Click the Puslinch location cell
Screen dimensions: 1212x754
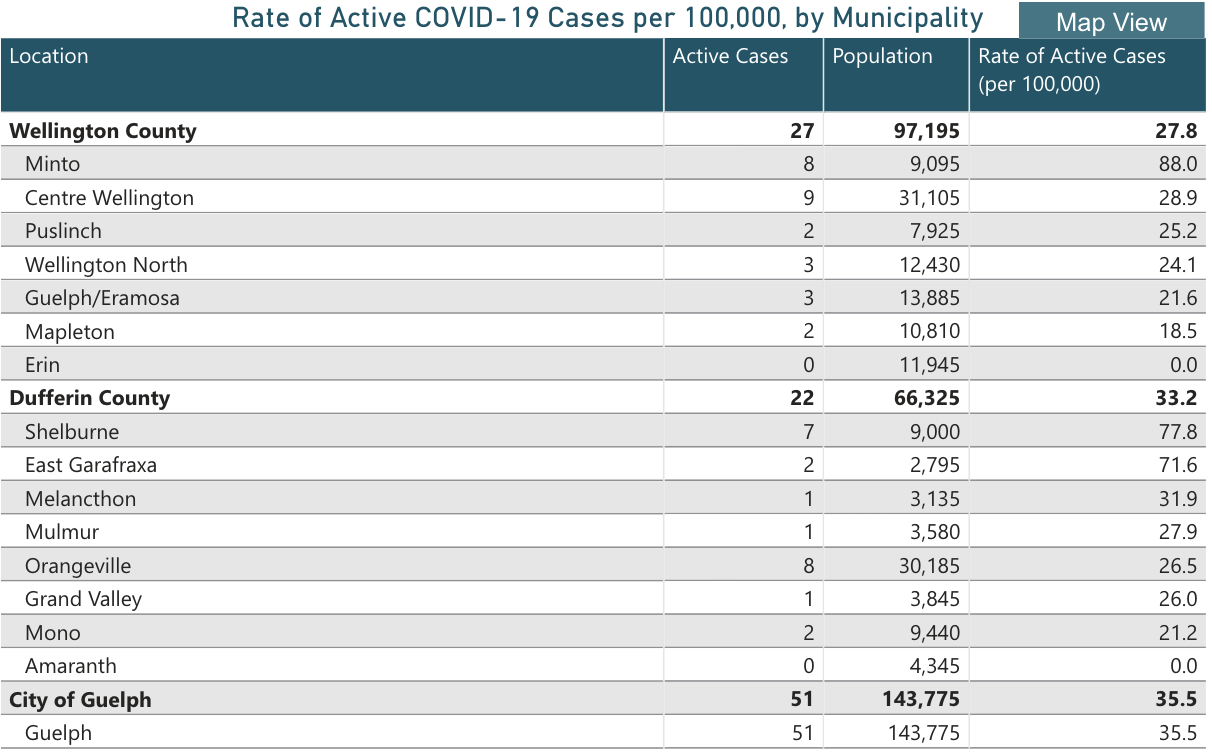point(63,231)
